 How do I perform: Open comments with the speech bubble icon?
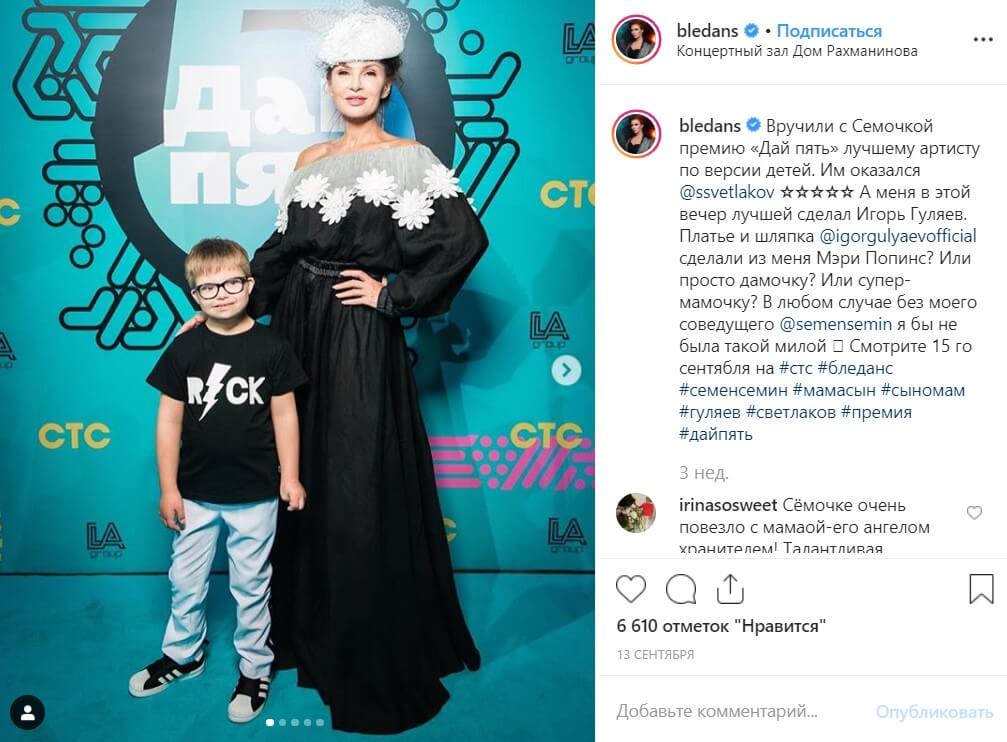(681, 588)
